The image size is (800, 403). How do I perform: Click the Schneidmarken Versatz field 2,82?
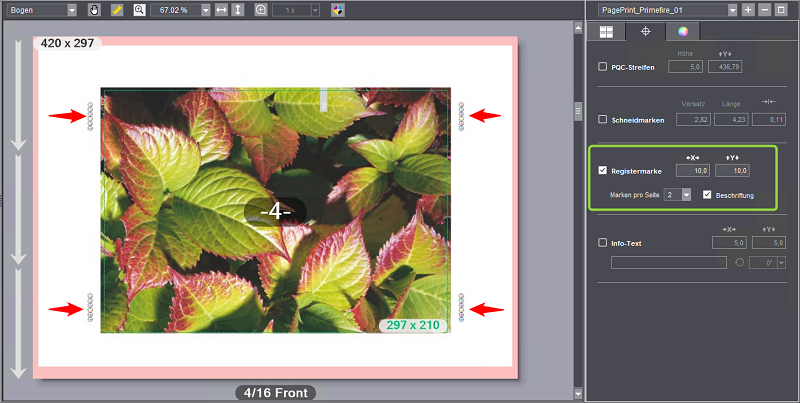coord(693,119)
